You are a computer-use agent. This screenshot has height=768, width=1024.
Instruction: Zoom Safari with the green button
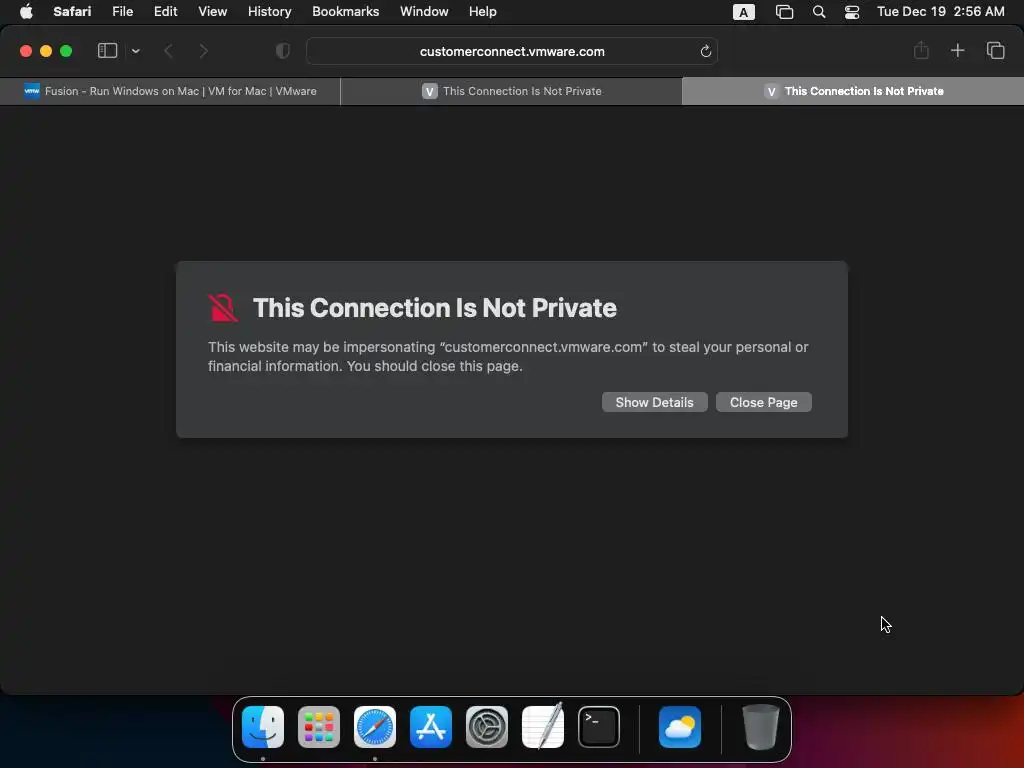pos(66,51)
